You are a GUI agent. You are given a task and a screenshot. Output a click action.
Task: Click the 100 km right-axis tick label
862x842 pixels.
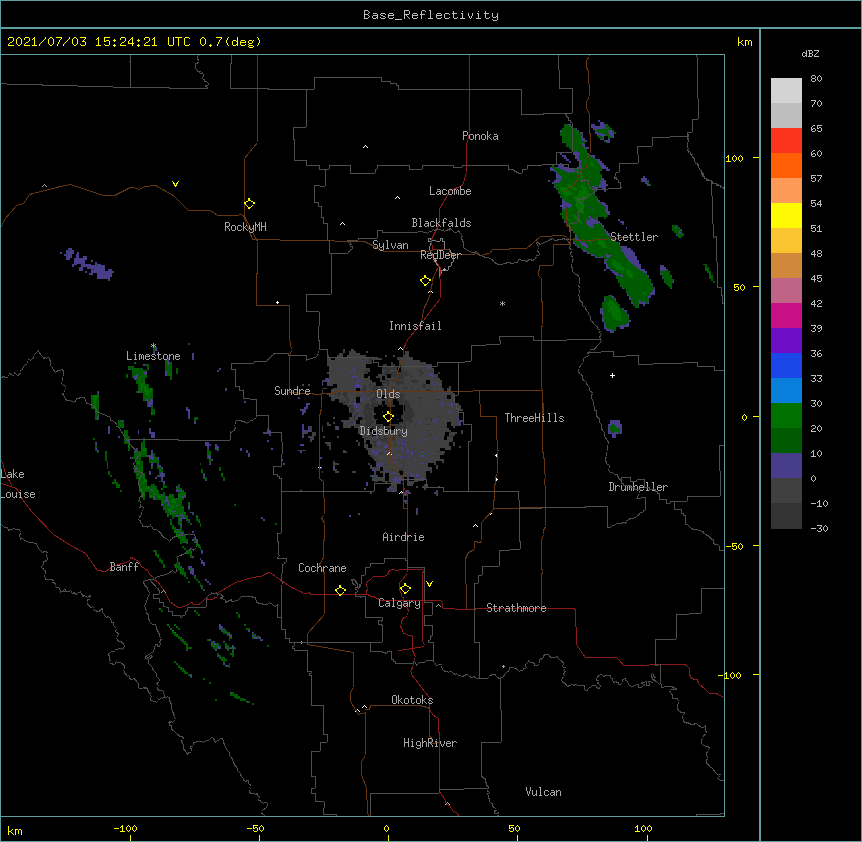(734, 158)
